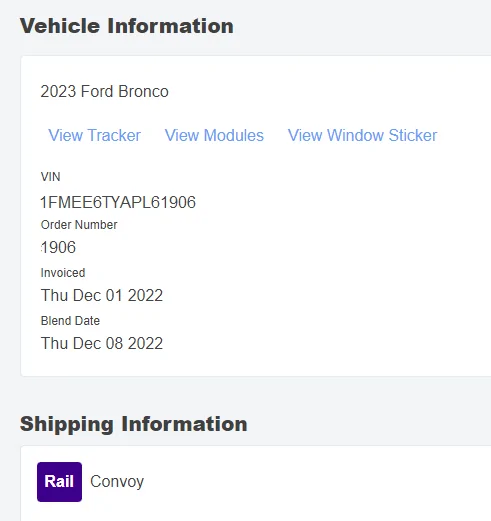
Task: Open the View Window Sticker link
Action: click(x=362, y=135)
